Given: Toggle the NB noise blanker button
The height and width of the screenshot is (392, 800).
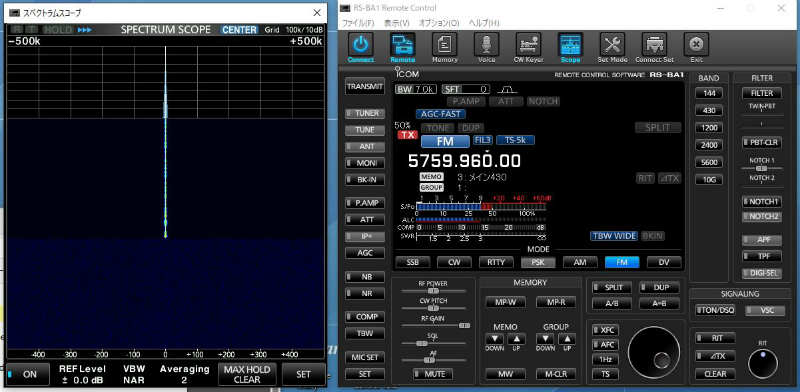Looking at the screenshot, I should point(365,277).
